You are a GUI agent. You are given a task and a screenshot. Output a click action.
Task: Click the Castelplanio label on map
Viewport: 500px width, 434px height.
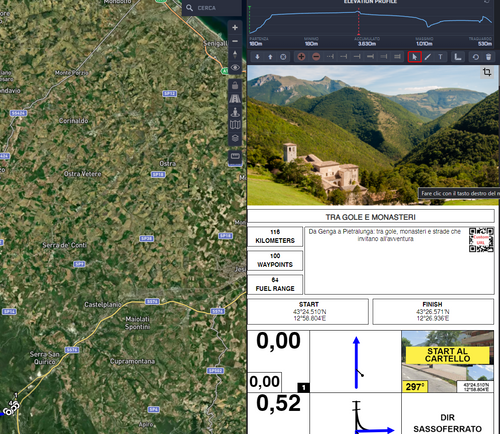pyautogui.click(x=103, y=305)
